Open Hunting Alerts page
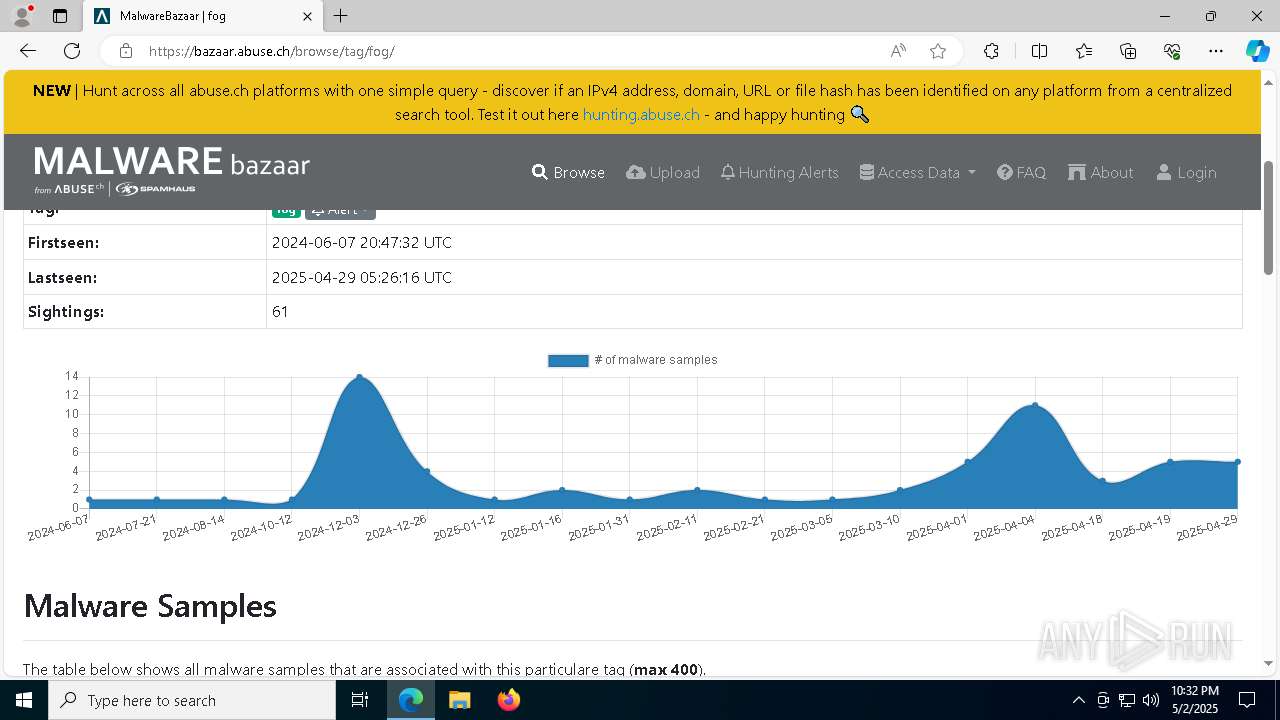Screen dimensions: 1280x720 [779, 172]
